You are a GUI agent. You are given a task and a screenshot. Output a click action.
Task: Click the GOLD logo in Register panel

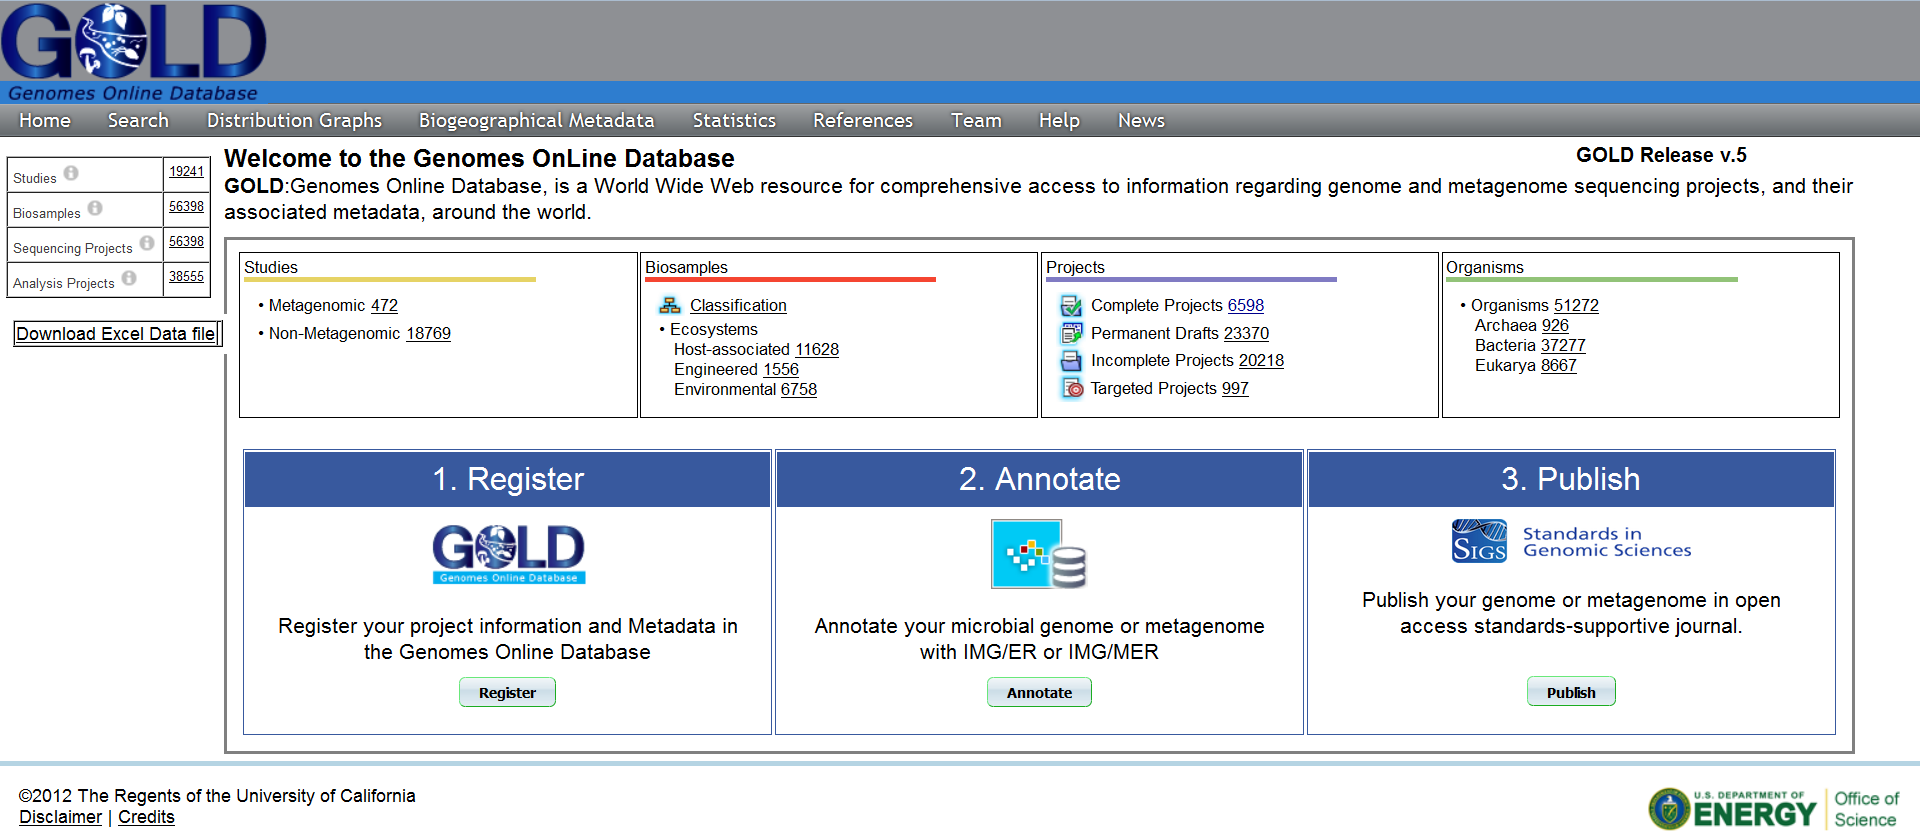509,553
